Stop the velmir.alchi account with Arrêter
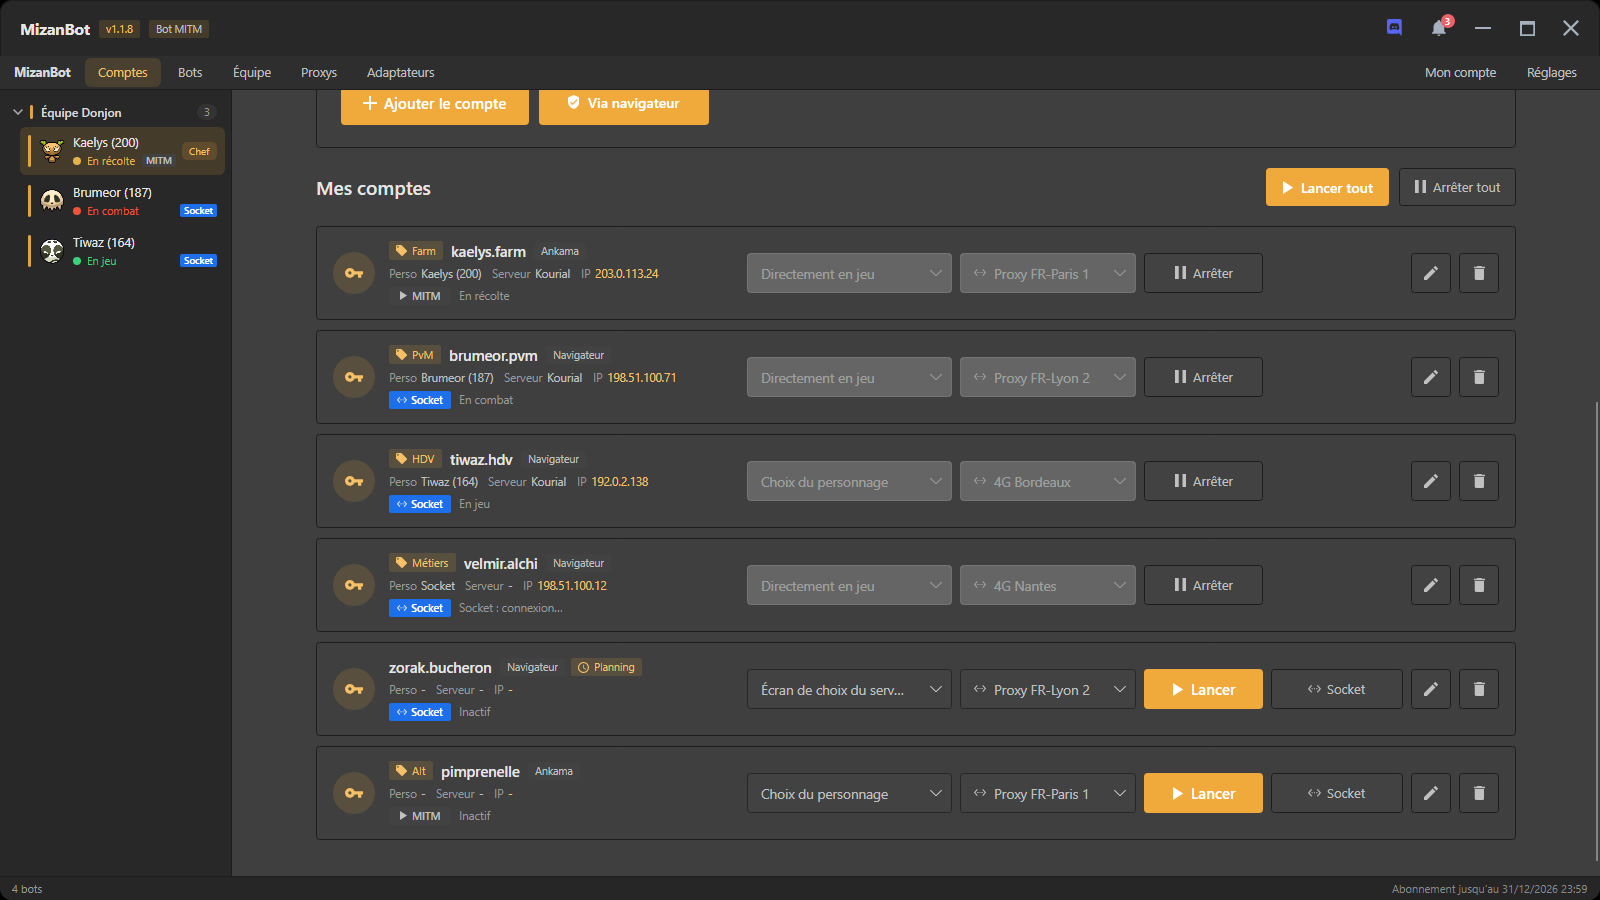This screenshot has height=900, width=1600. click(x=1203, y=585)
